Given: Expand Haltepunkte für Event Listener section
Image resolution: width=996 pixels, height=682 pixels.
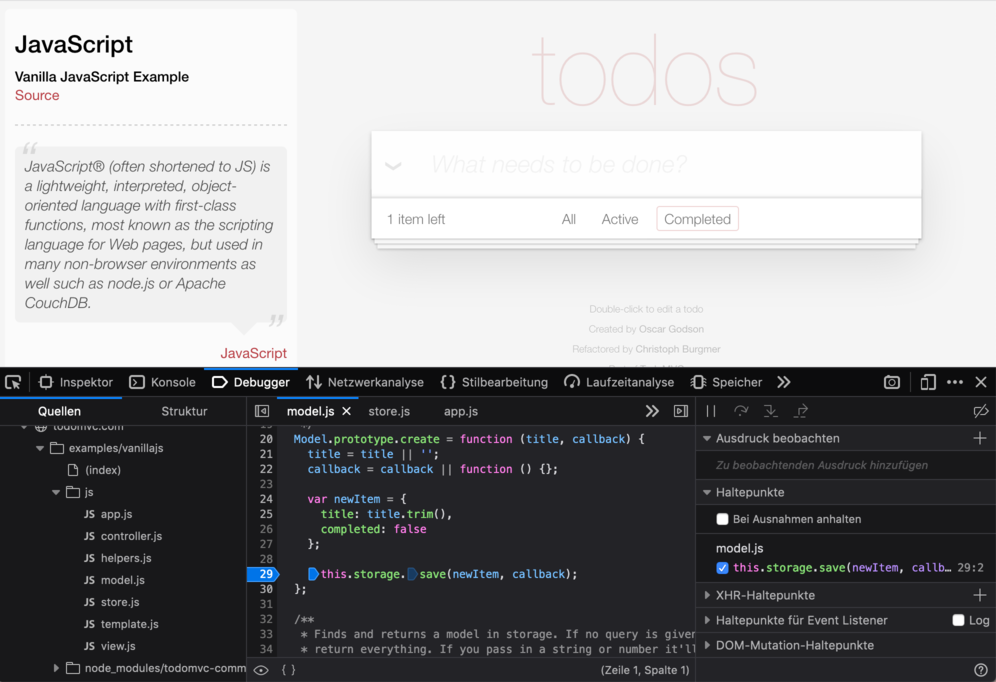Looking at the screenshot, I should click(x=707, y=620).
